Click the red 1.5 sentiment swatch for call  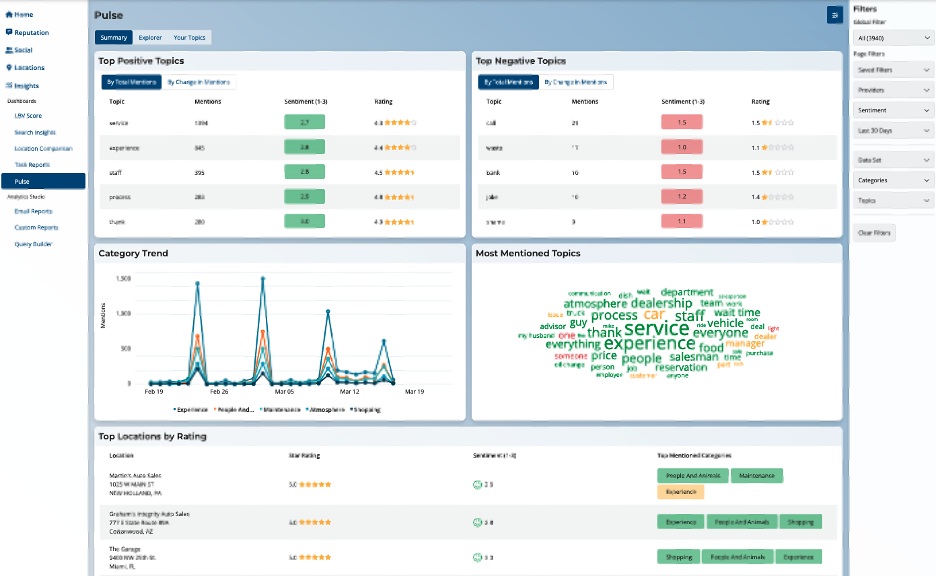coord(681,122)
